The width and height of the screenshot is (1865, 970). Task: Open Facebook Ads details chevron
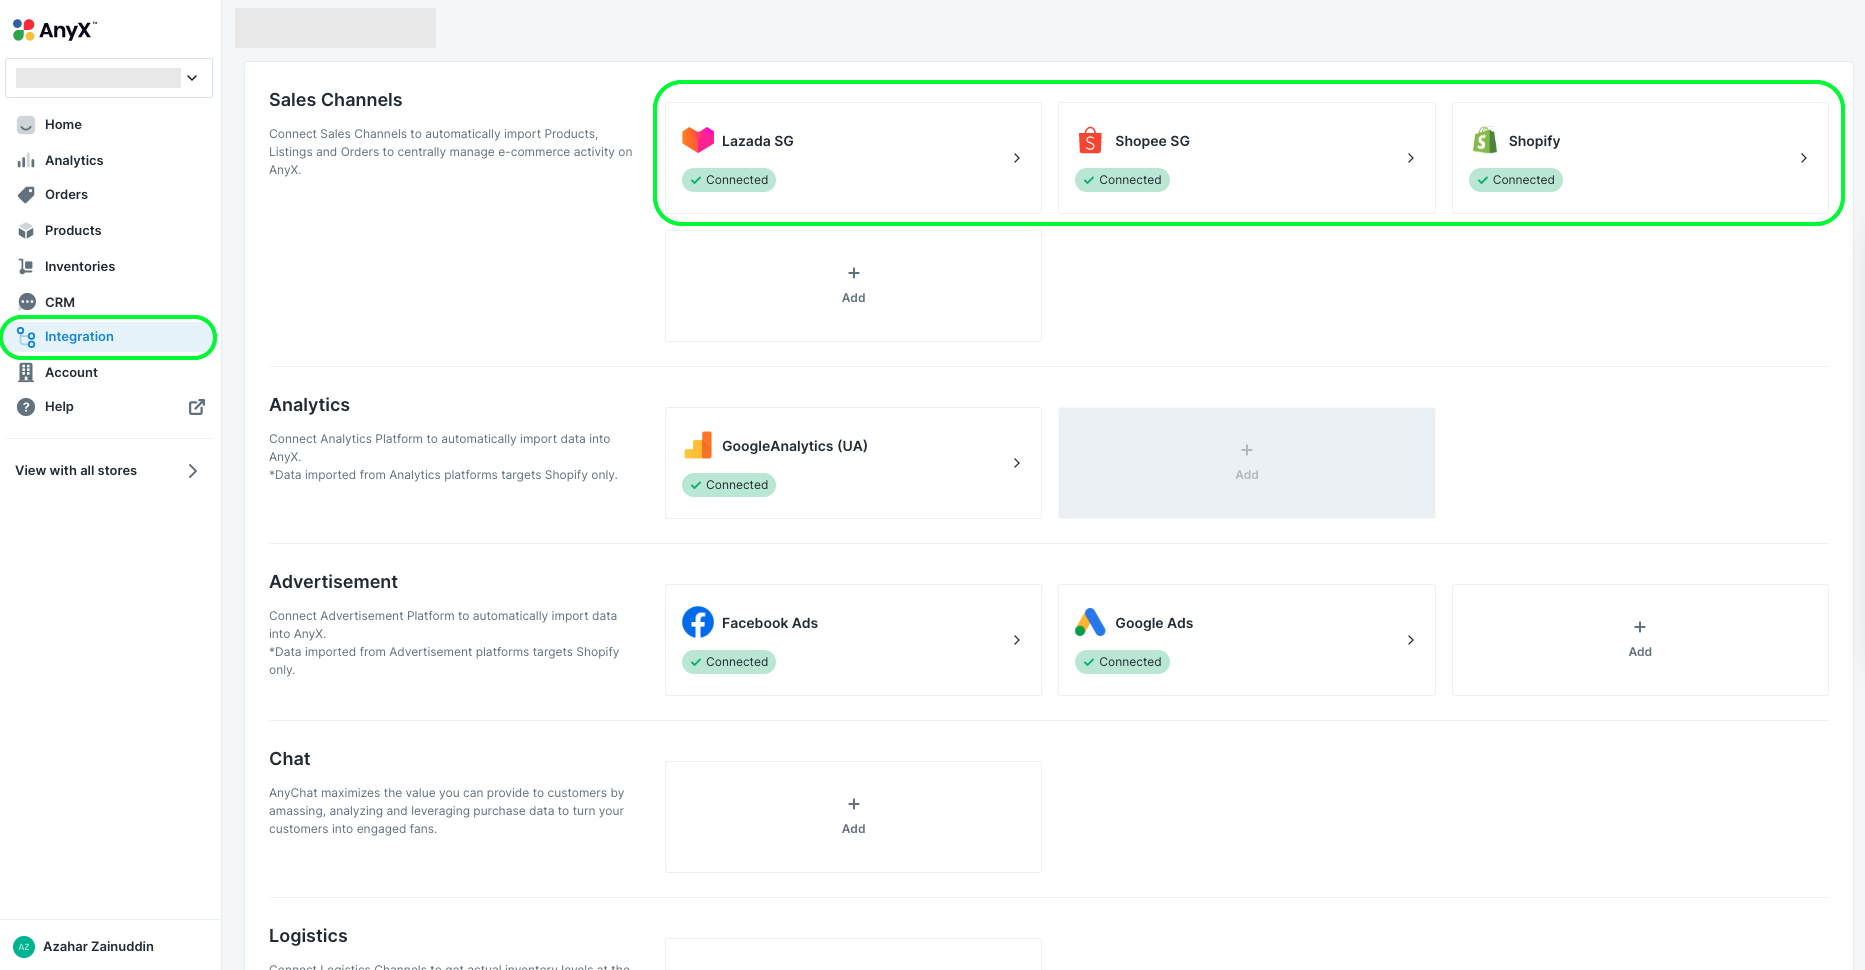pyautogui.click(x=1017, y=640)
